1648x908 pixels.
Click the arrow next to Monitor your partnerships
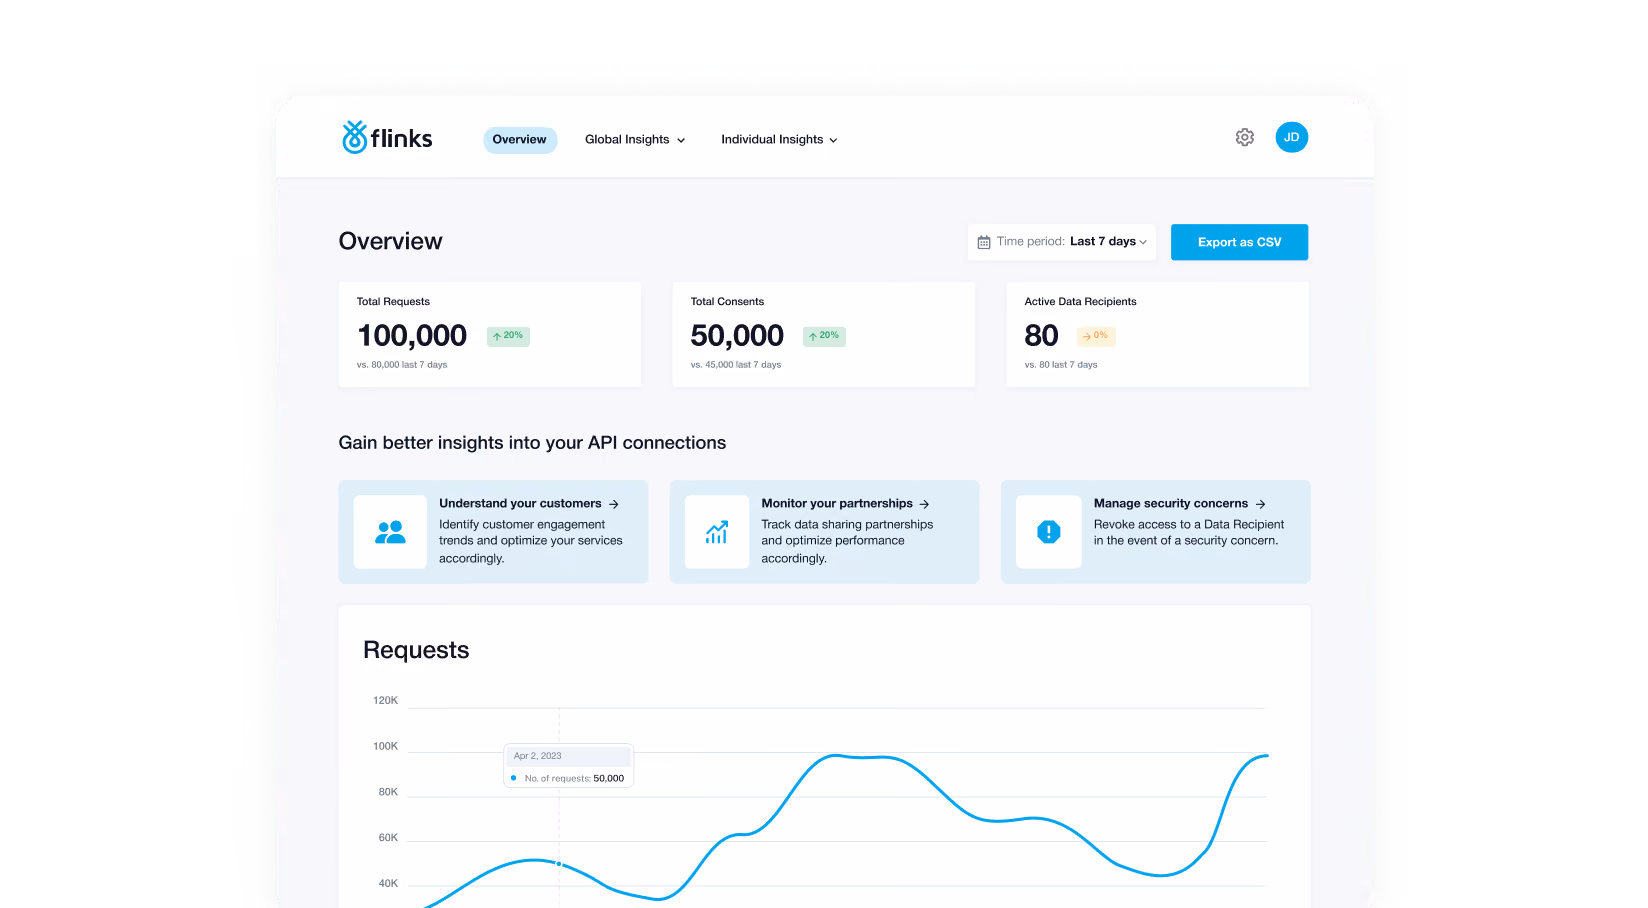click(925, 504)
